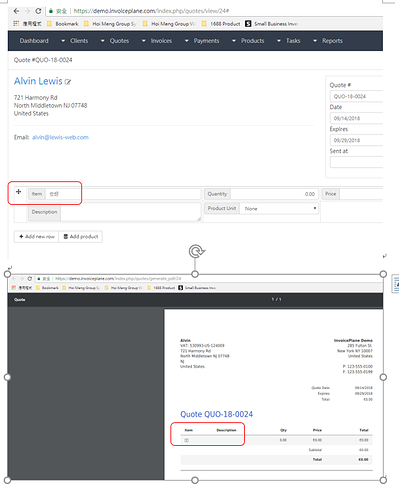Expand the Products dropdown menu
Screen dimensions: 399x500
point(248,41)
